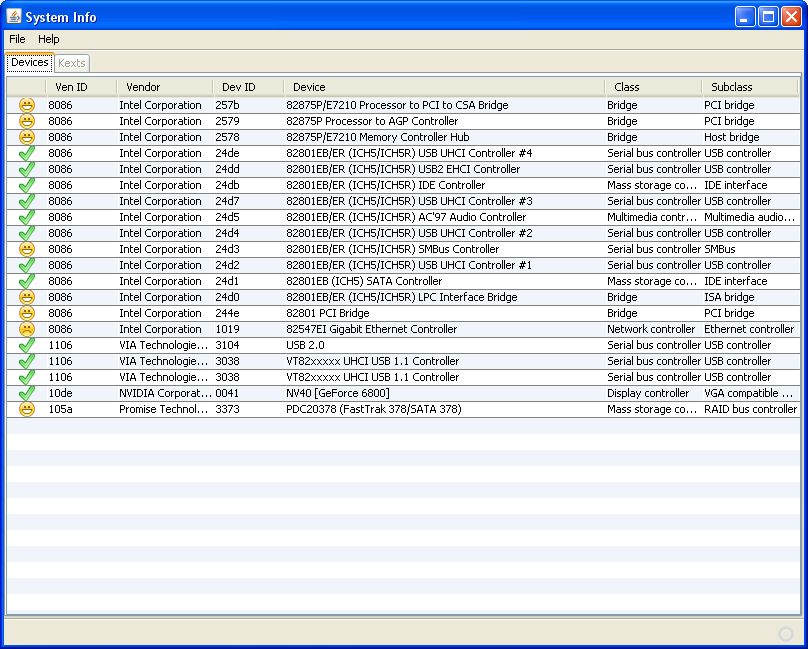Image resolution: width=808 pixels, height=649 pixels.
Task: Maximize the System Info window
Action: [x=768, y=17]
